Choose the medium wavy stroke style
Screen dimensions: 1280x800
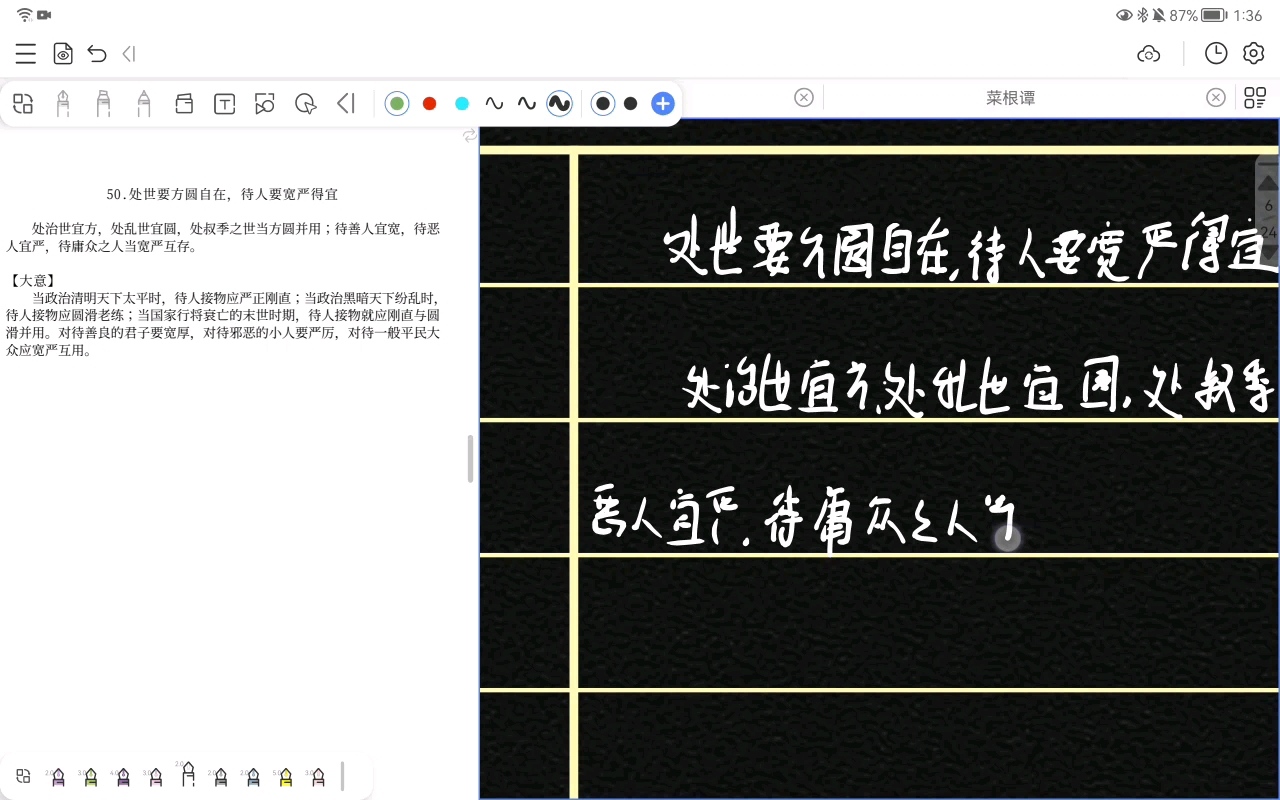point(527,103)
